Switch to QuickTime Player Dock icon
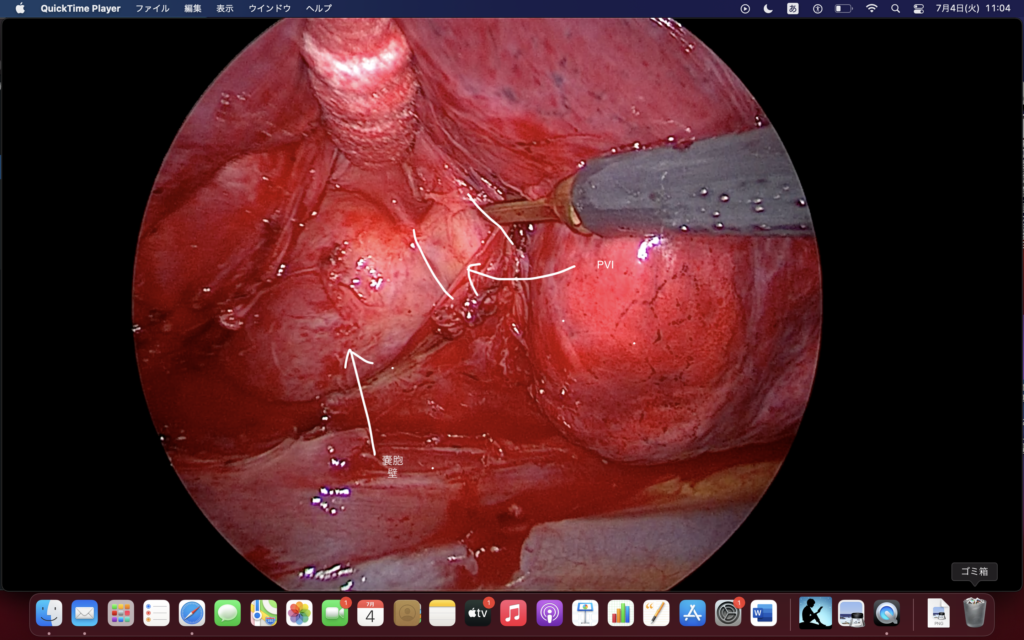Screen dimensions: 1024x640 (x=886, y=613)
